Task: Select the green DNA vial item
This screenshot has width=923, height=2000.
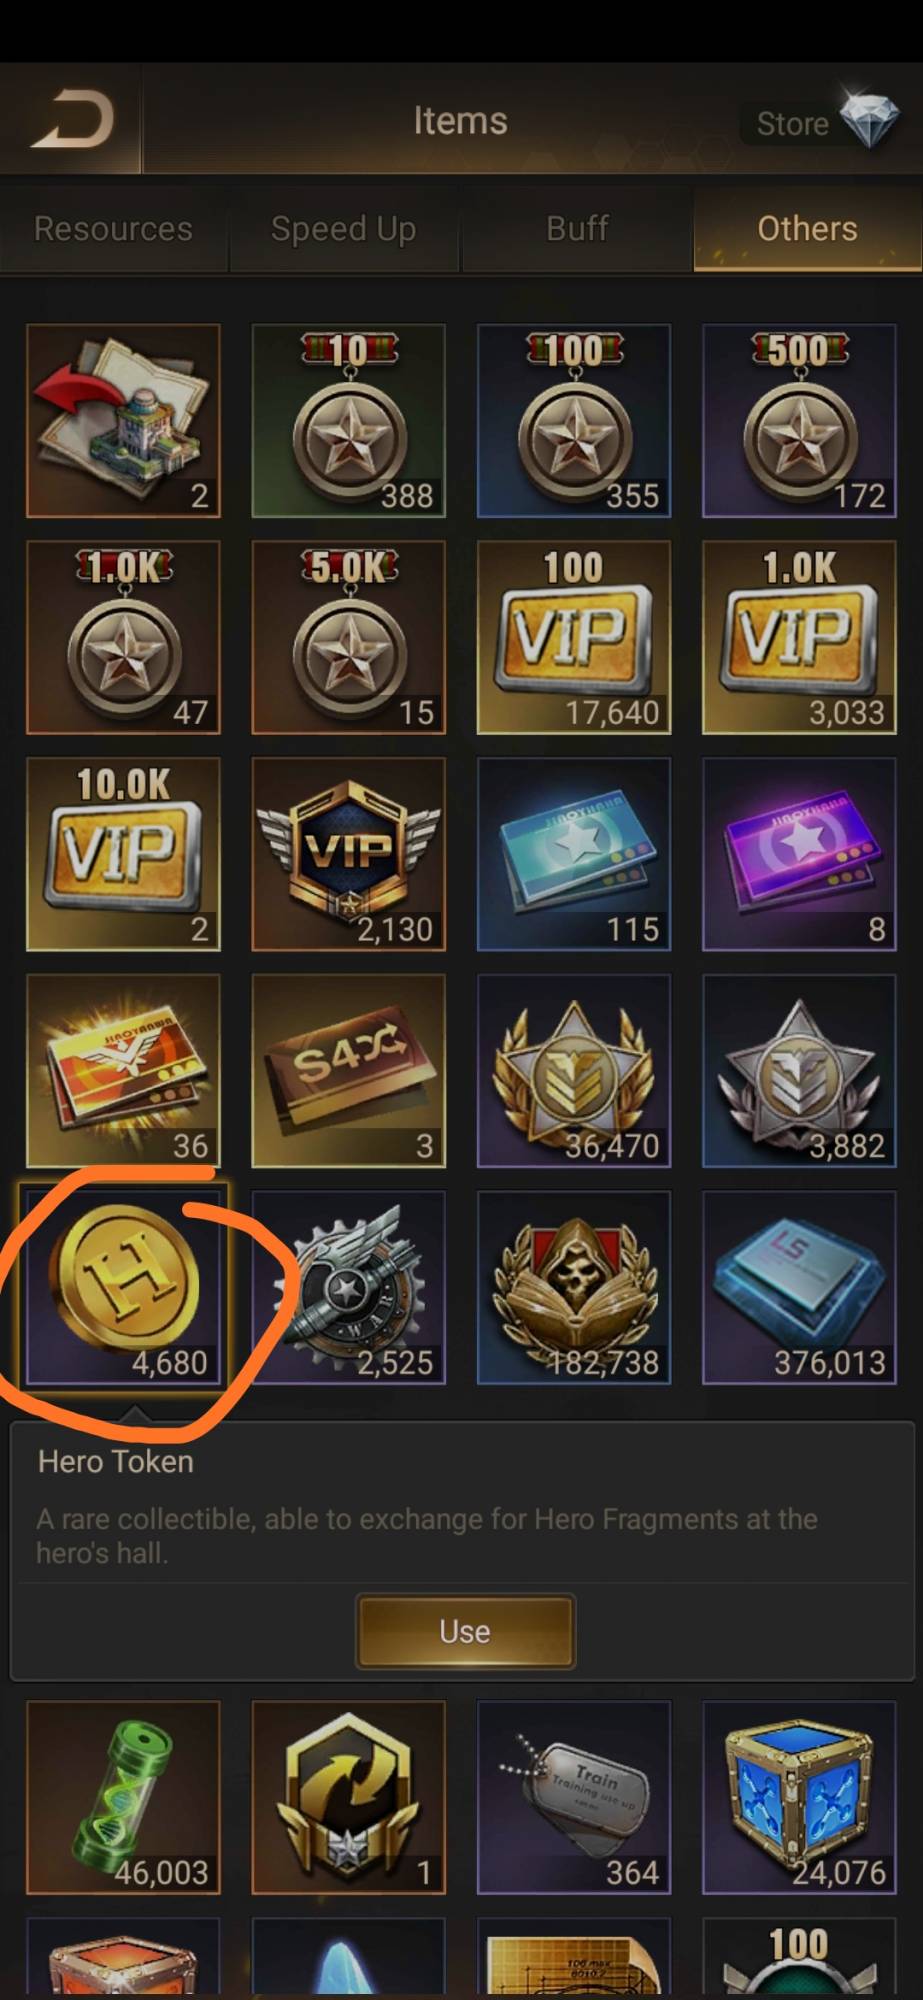Action: [x=123, y=1798]
